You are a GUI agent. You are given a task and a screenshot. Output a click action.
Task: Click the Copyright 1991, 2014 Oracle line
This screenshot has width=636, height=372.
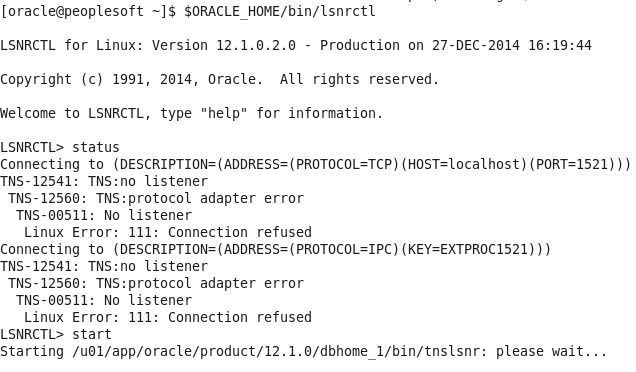(219, 79)
